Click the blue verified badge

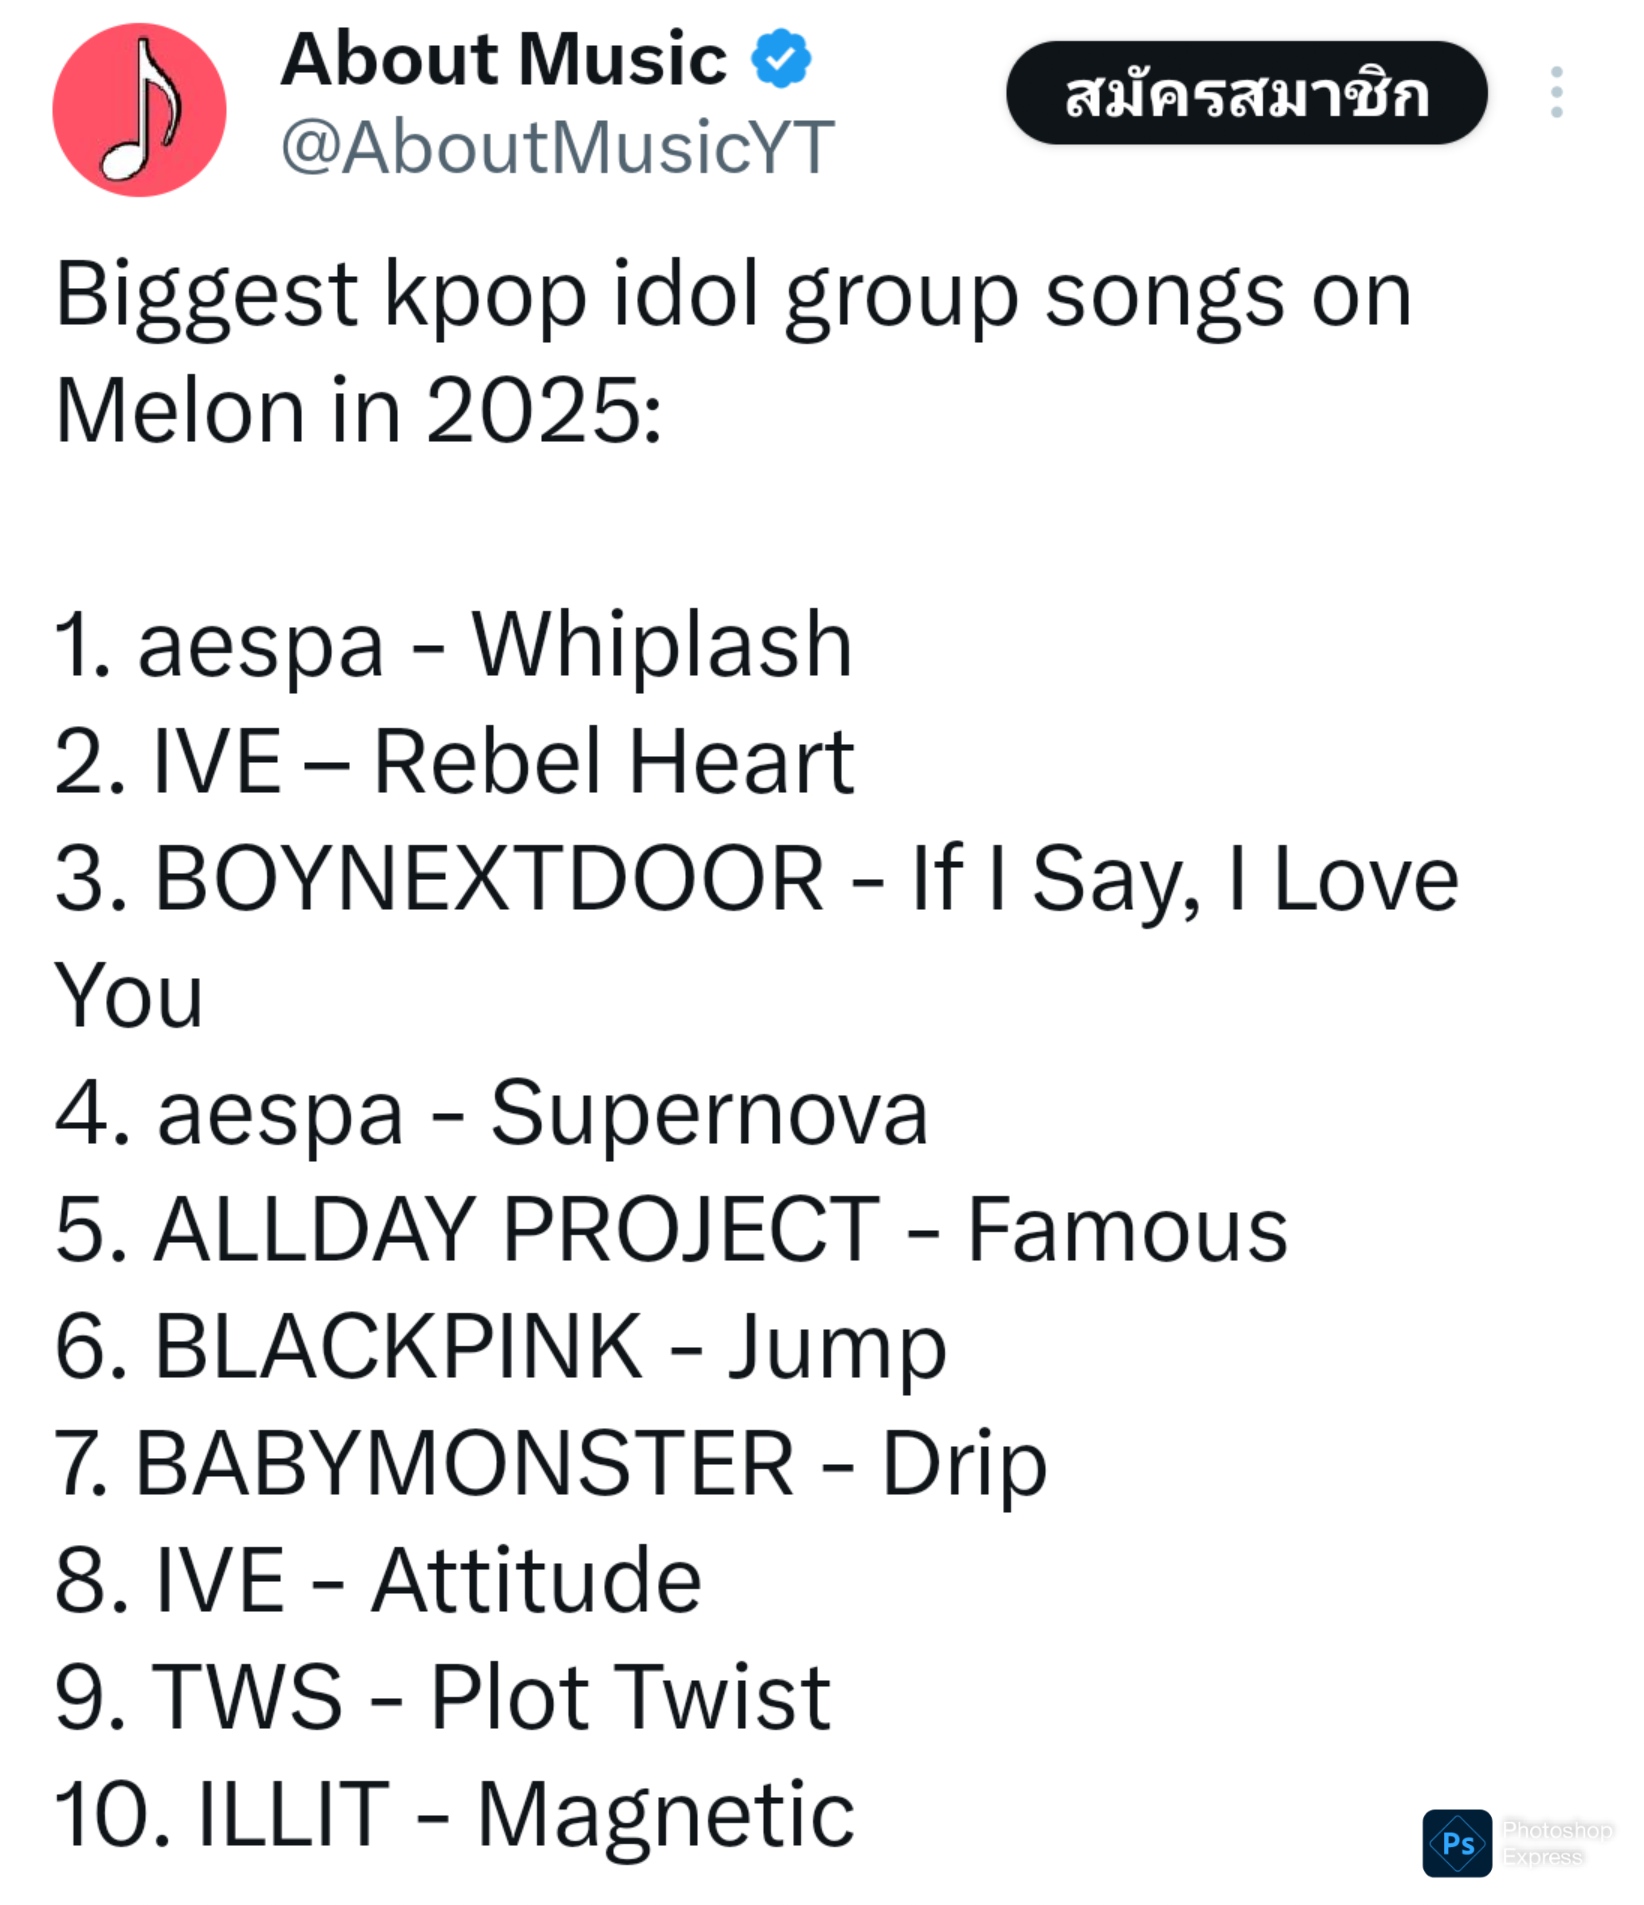(780, 59)
